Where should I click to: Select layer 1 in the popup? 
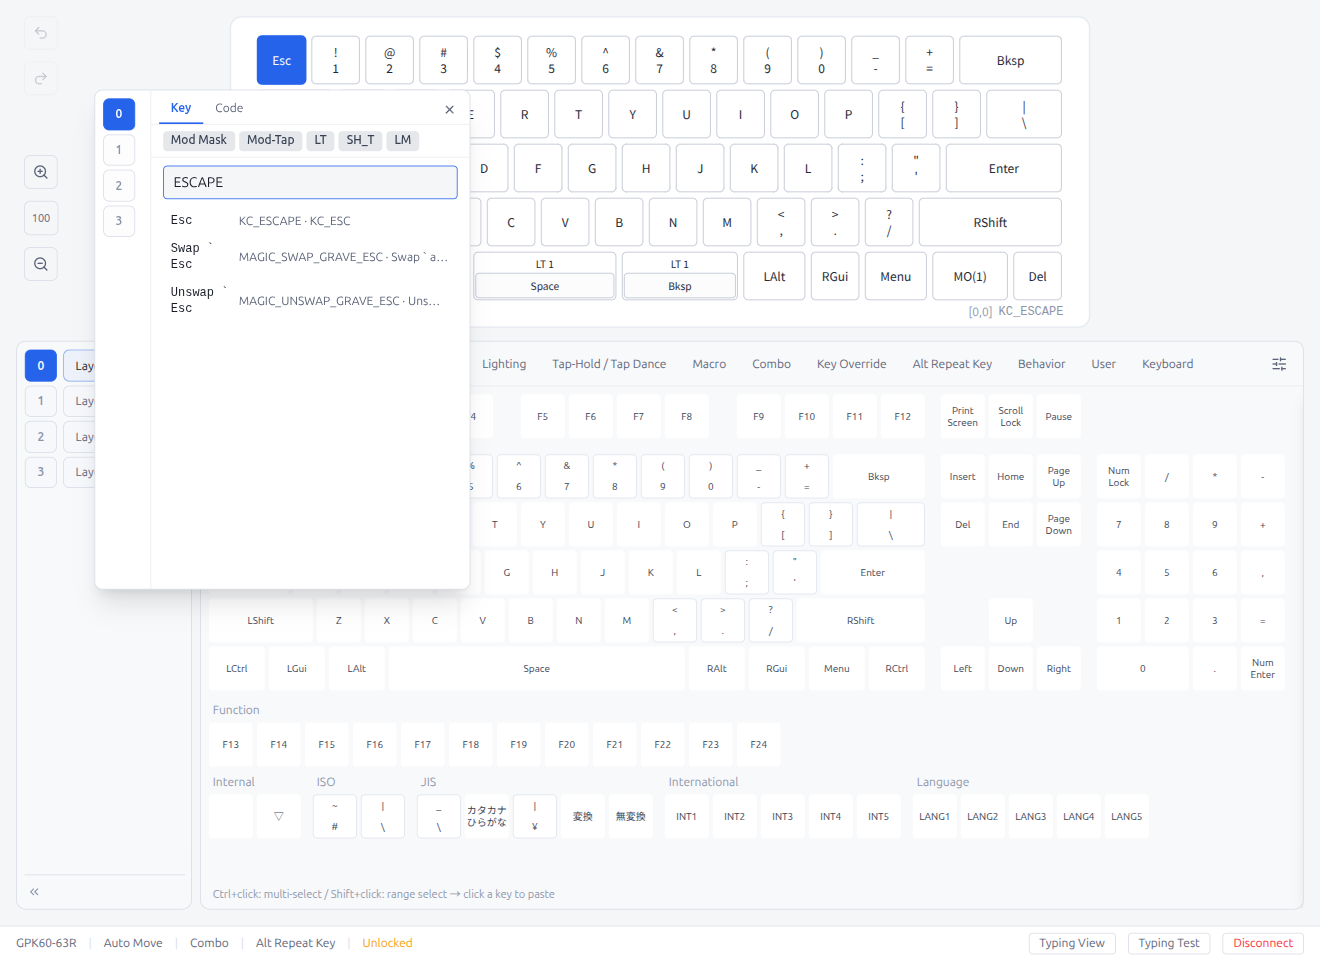click(x=119, y=150)
